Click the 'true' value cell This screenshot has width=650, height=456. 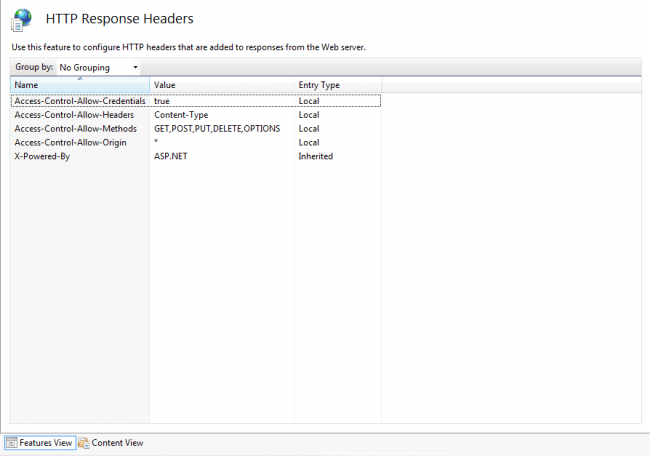point(162,101)
